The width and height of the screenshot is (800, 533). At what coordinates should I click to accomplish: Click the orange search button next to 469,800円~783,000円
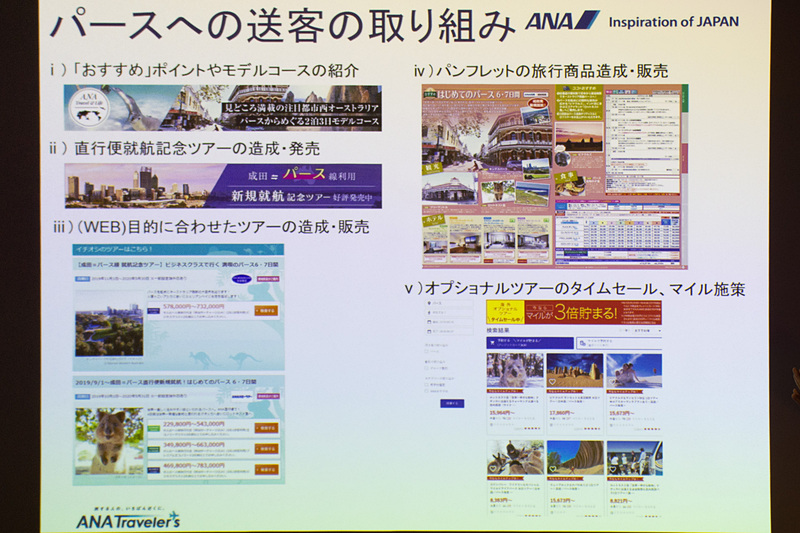coord(266,470)
